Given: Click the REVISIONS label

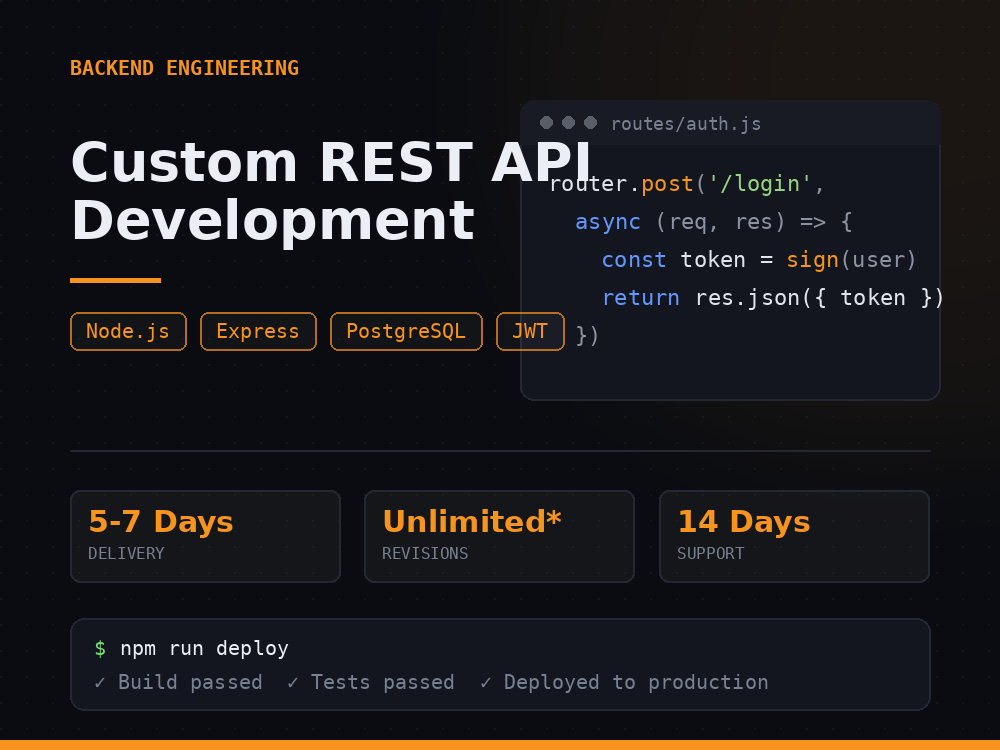Looking at the screenshot, I should pos(425,554).
